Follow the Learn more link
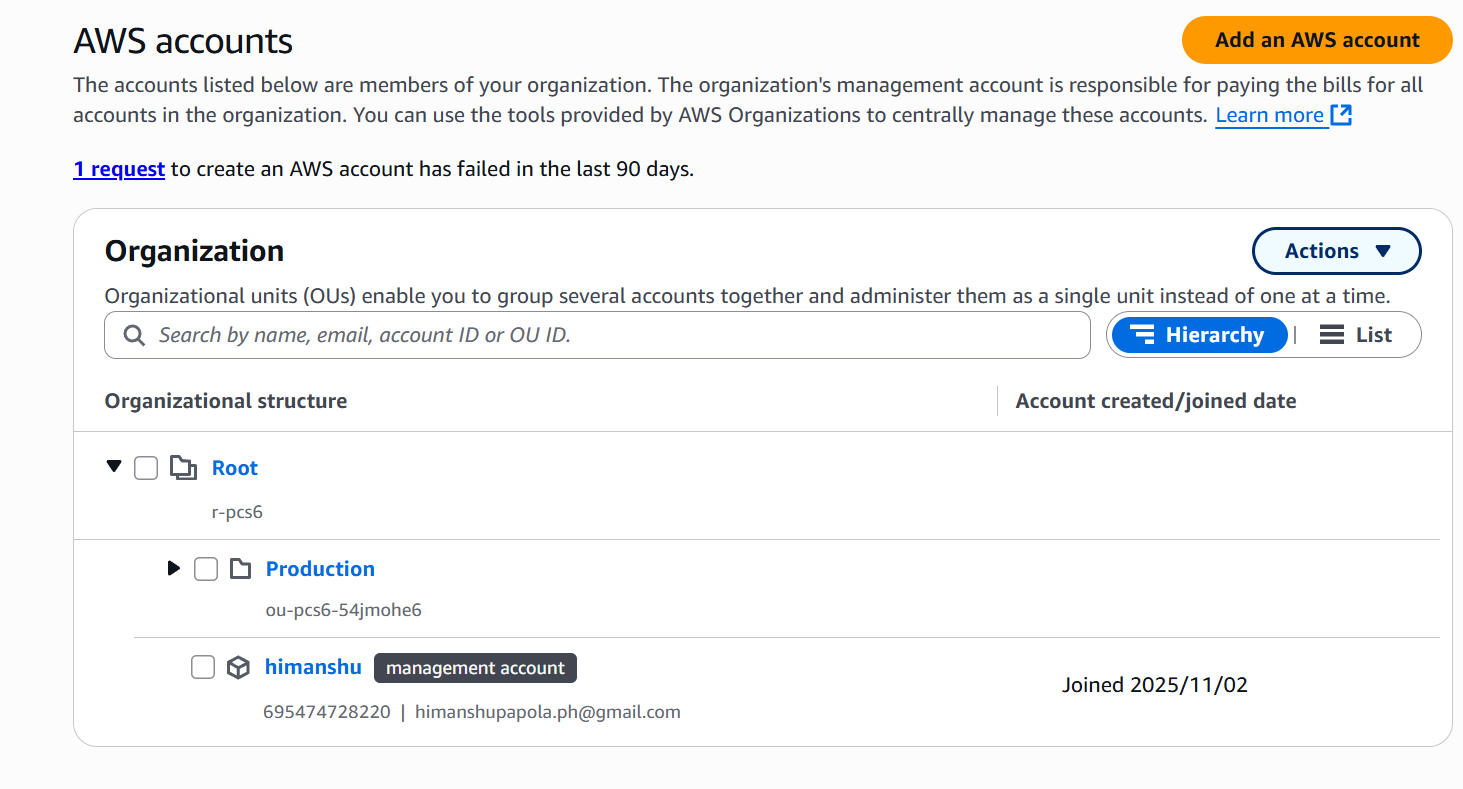The image size is (1463, 789). (x=1269, y=115)
